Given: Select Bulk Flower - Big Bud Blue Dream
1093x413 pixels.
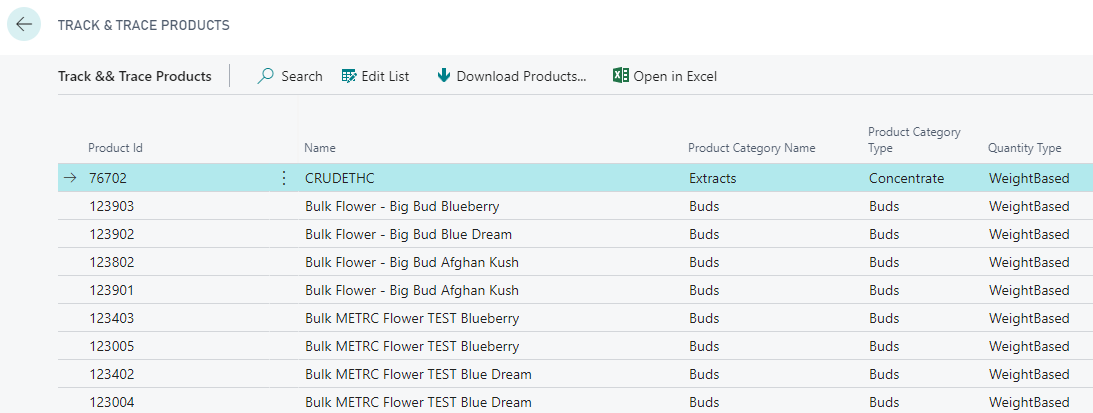Looking at the screenshot, I should [x=408, y=234].
